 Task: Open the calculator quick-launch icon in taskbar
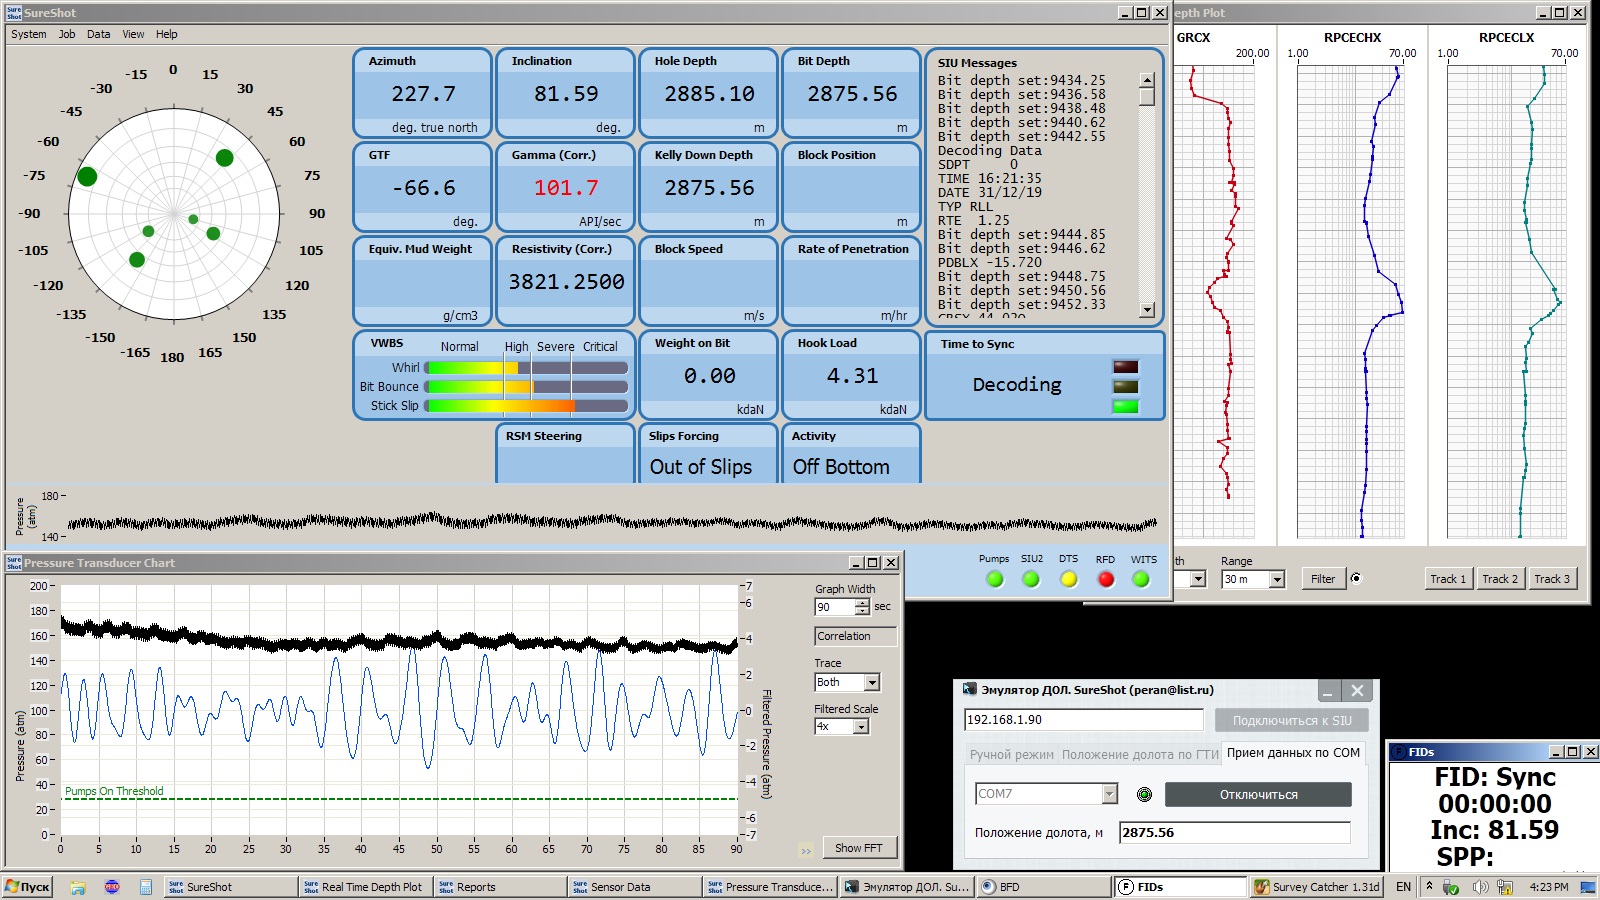click(146, 887)
